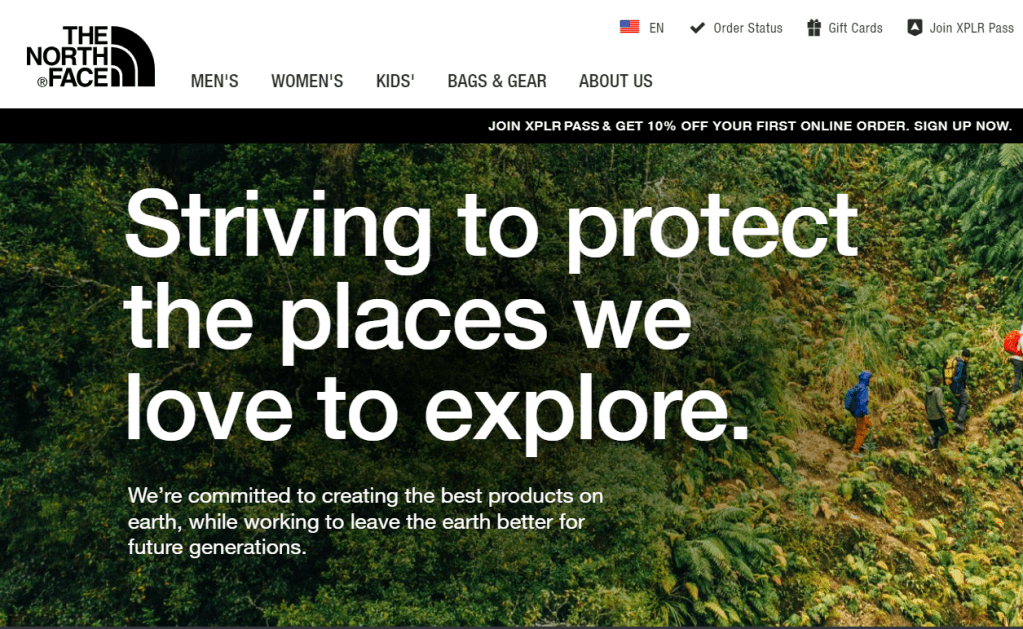Click the XPLR Pass badge icon
Screen dimensions: 1023x629
pos(915,27)
